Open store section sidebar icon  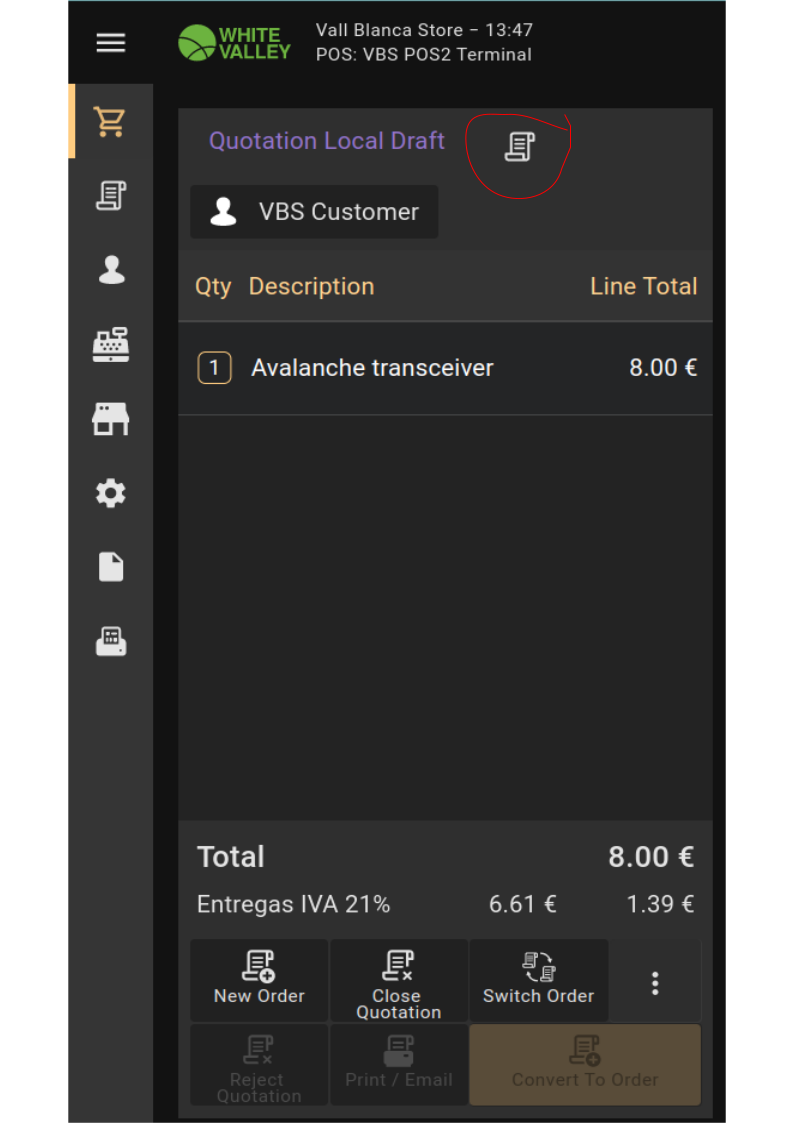click(111, 419)
